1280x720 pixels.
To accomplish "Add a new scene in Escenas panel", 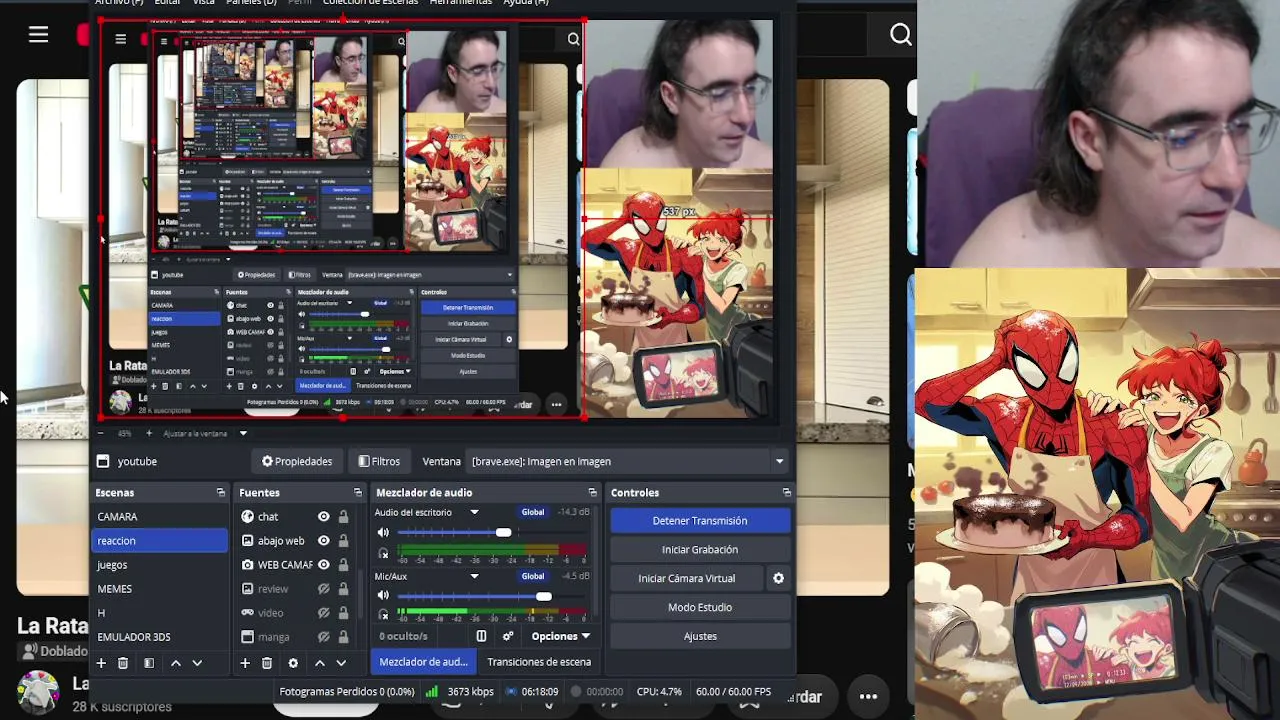I will [101, 663].
